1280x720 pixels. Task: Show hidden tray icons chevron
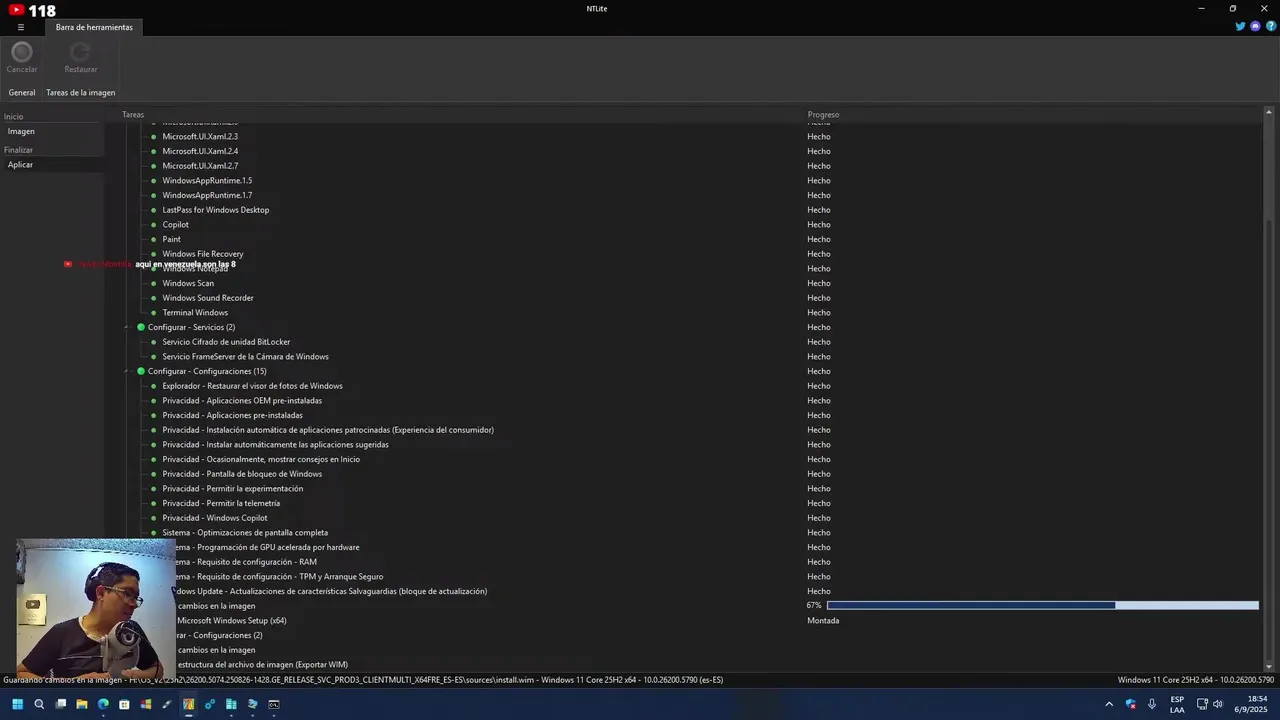(x=1109, y=704)
